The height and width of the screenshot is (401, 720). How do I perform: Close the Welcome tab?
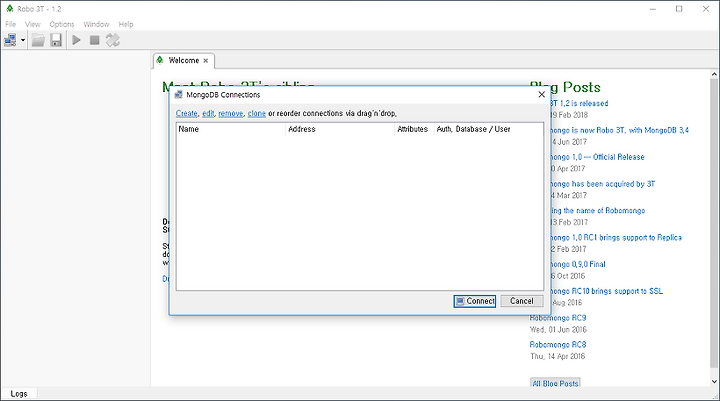(206, 61)
